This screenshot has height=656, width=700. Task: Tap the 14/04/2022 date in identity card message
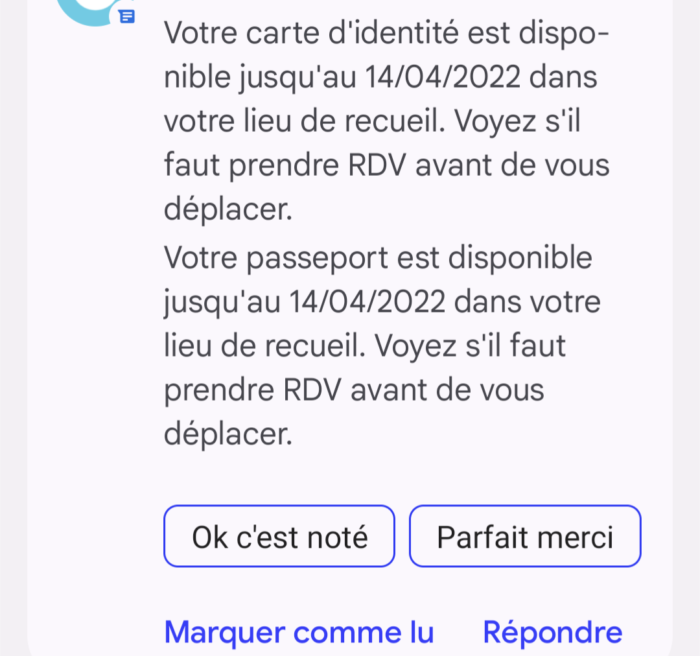[443, 76]
